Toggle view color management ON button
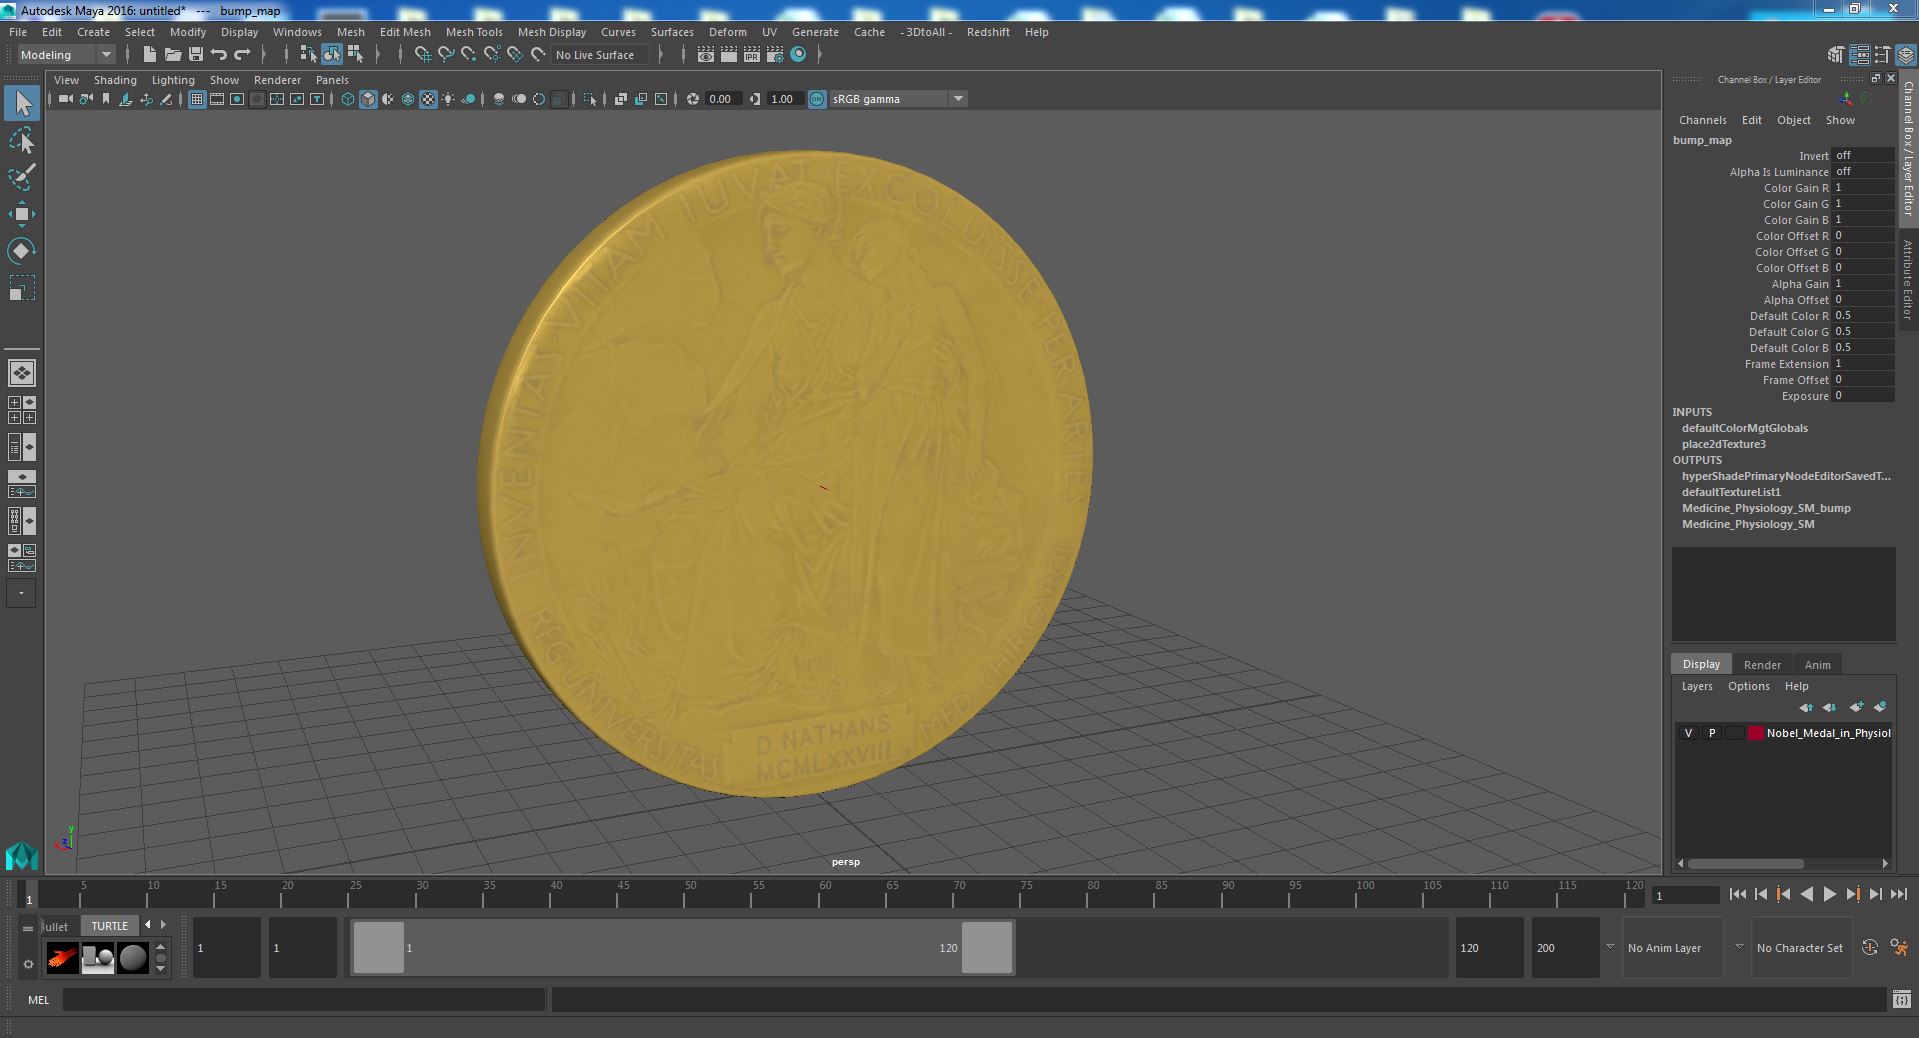 click(x=817, y=99)
